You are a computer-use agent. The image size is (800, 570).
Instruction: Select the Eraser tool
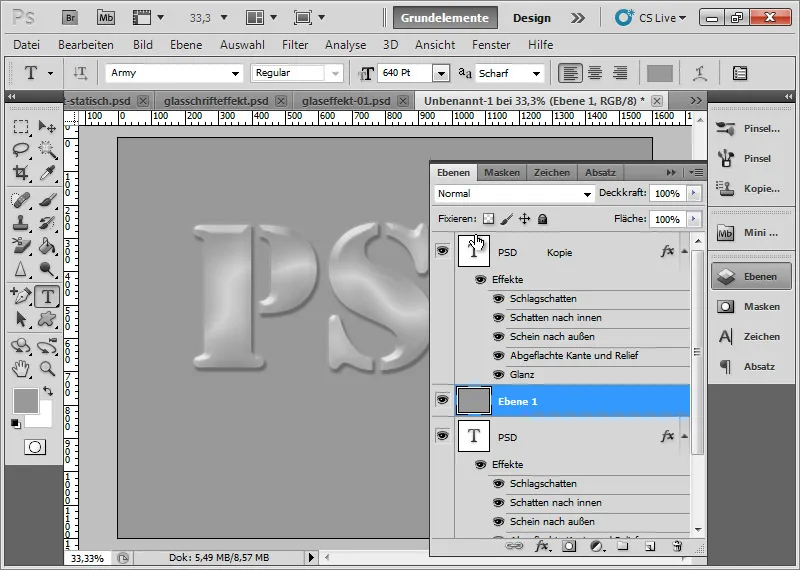21,246
